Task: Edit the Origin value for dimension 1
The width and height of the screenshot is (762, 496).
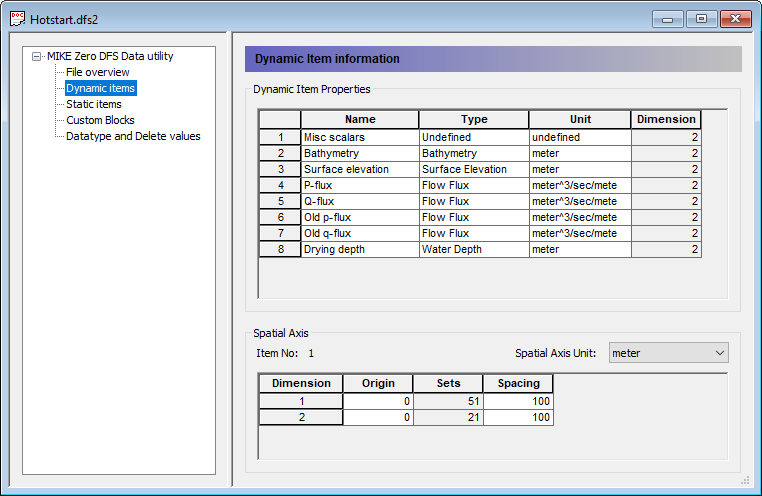Action: click(378, 401)
